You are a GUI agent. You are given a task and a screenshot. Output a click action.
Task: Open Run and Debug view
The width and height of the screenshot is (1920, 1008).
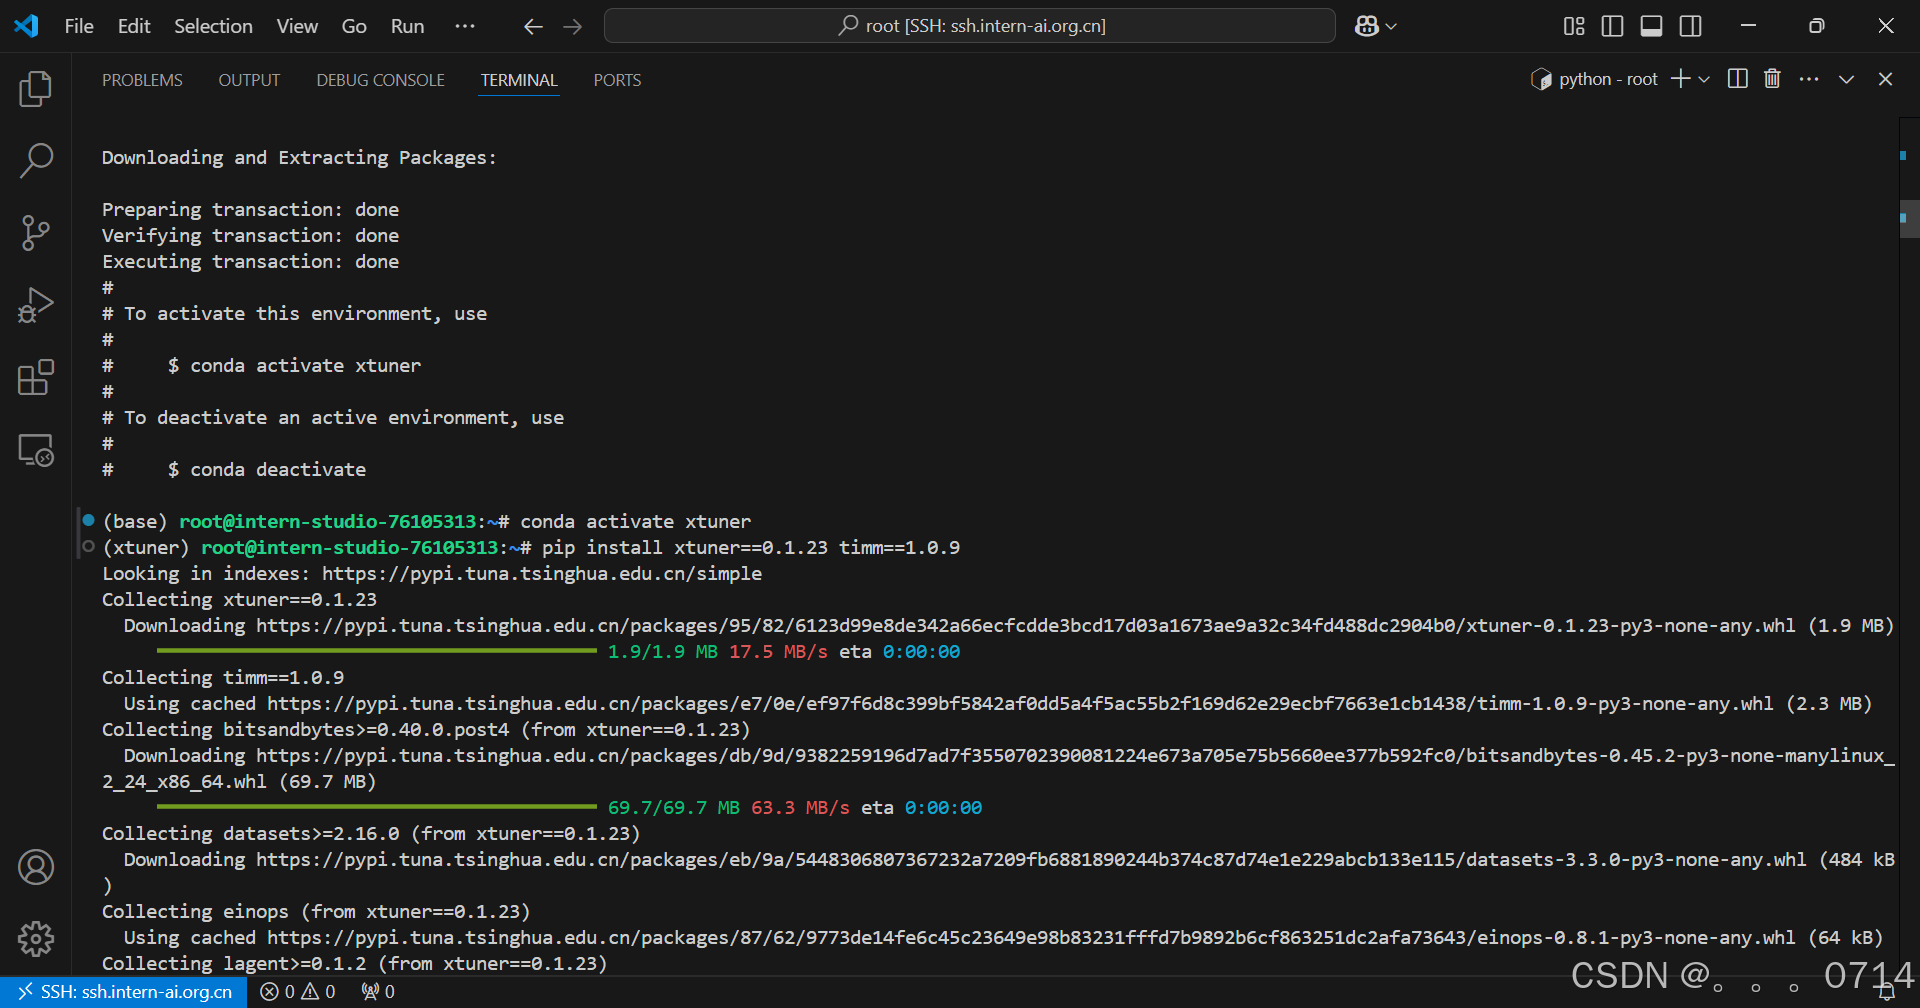36,305
